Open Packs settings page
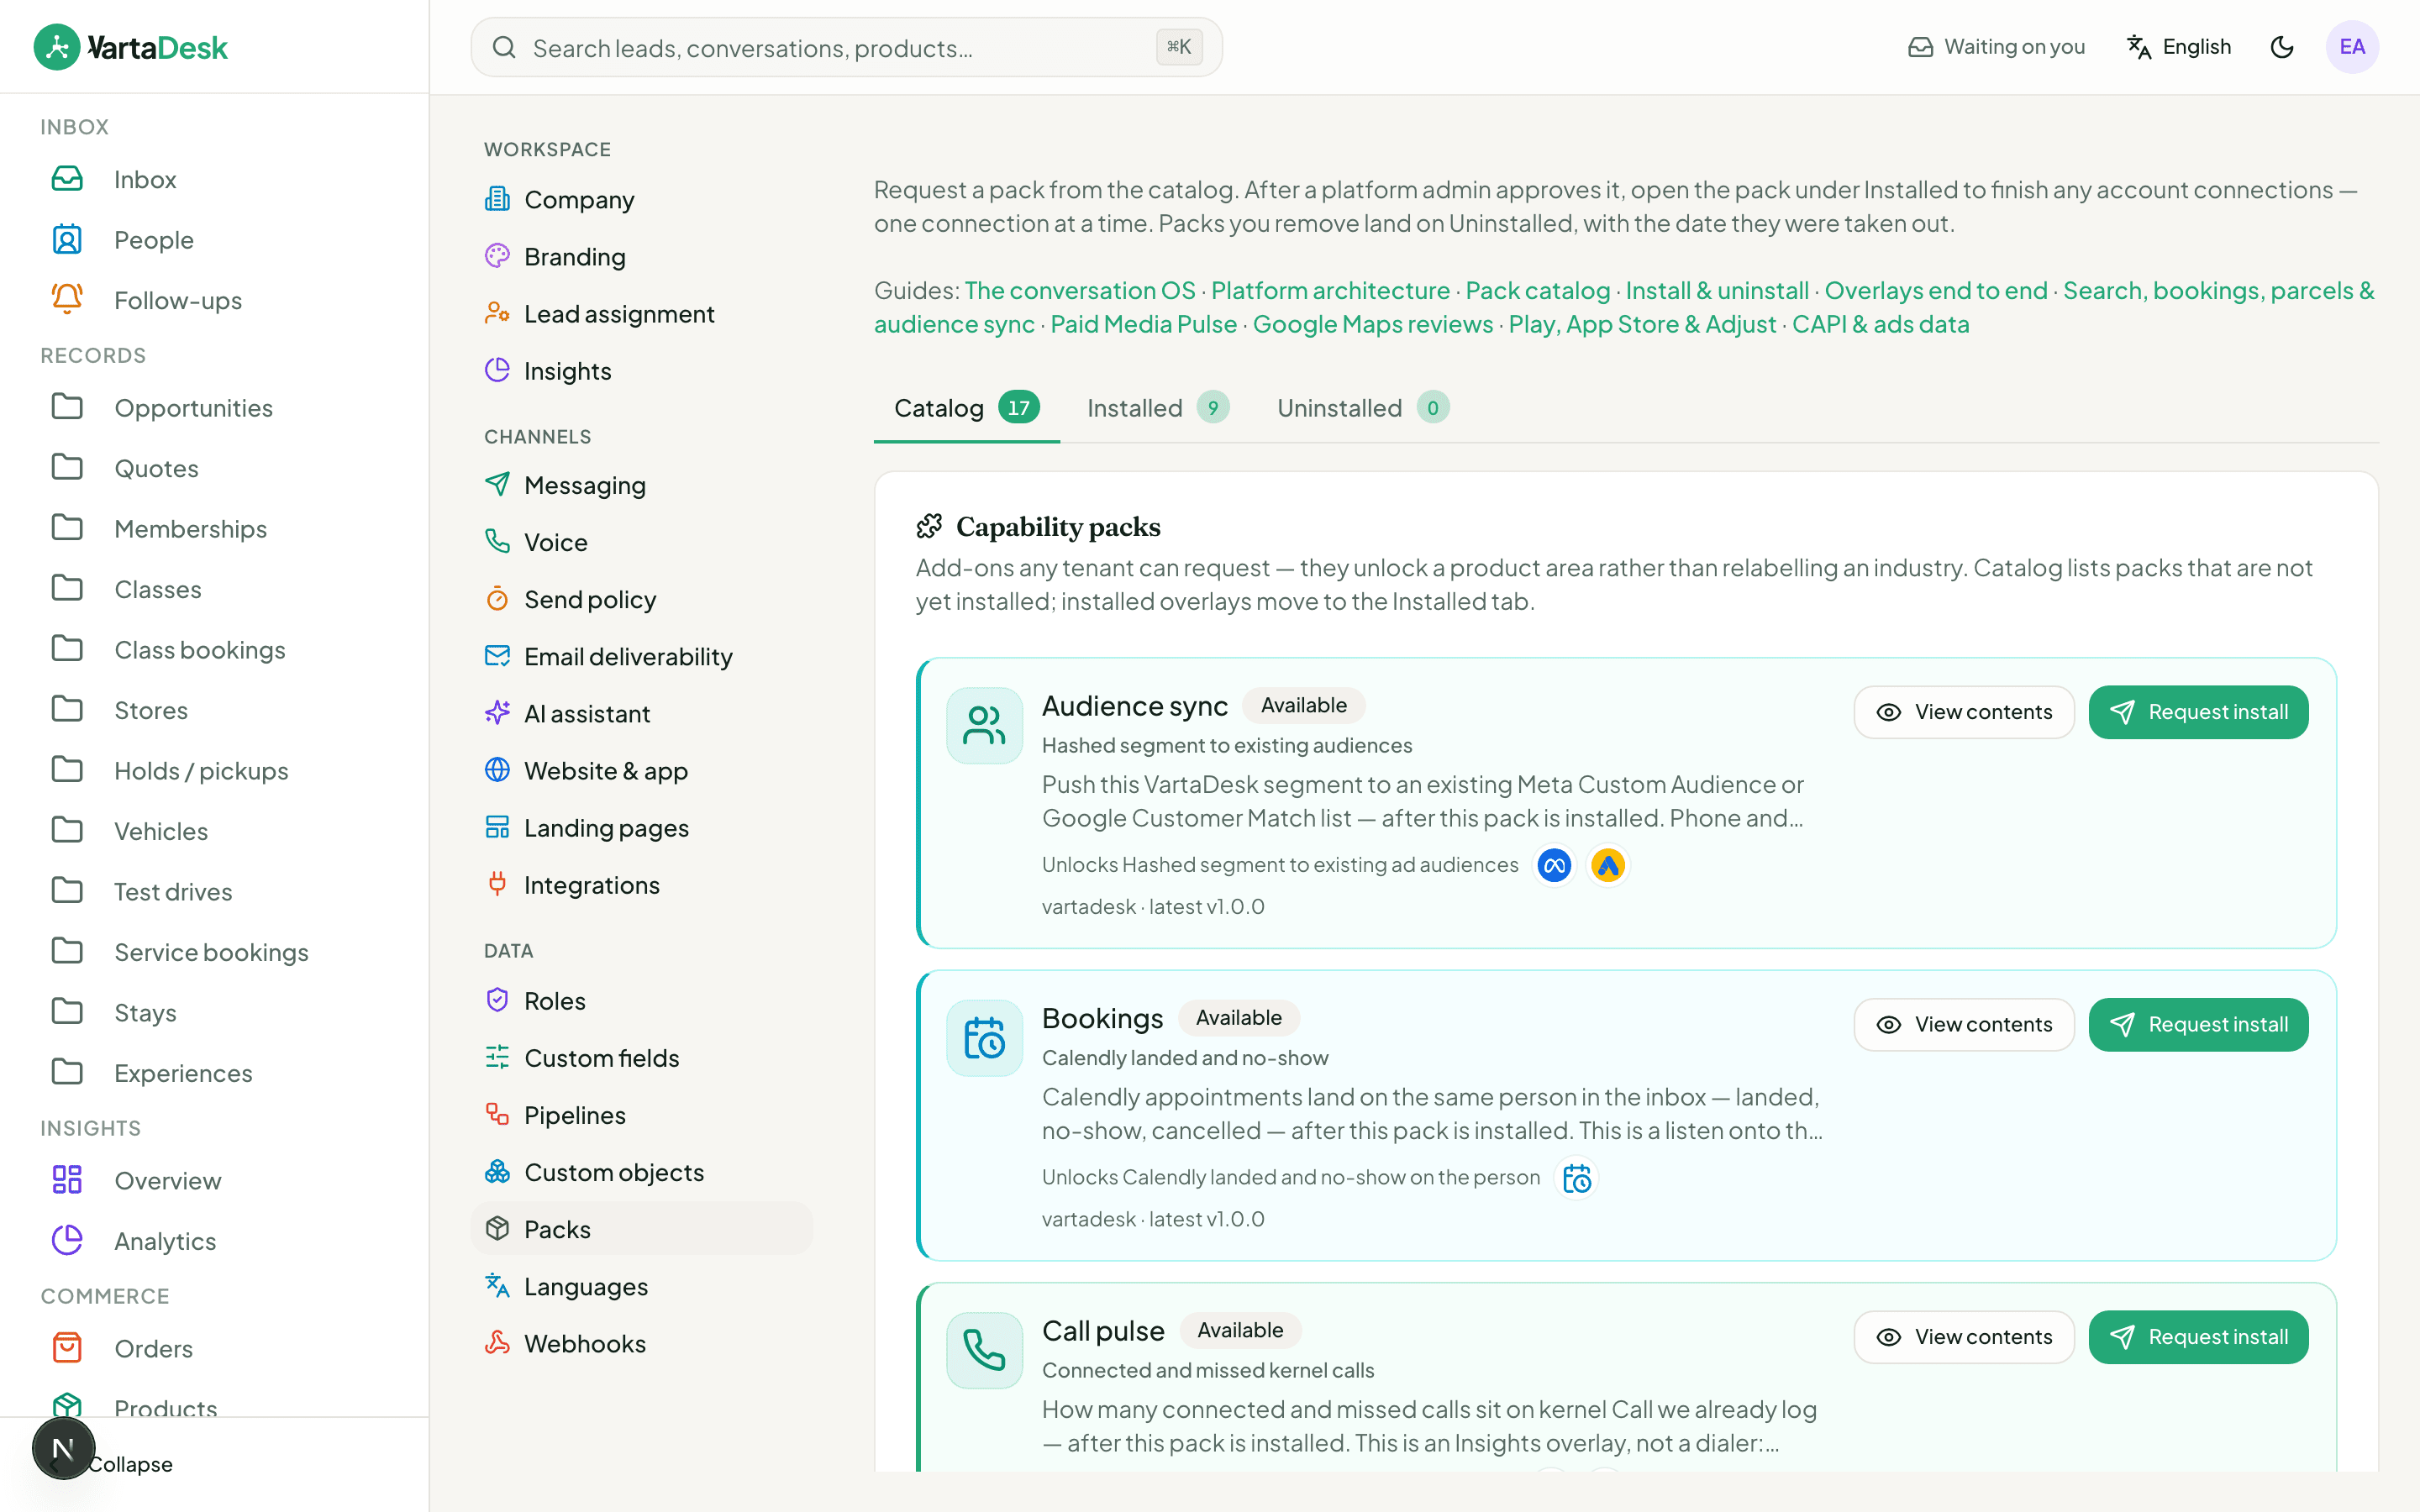This screenshot has height=1512, width=2420. click(641, 1228)
